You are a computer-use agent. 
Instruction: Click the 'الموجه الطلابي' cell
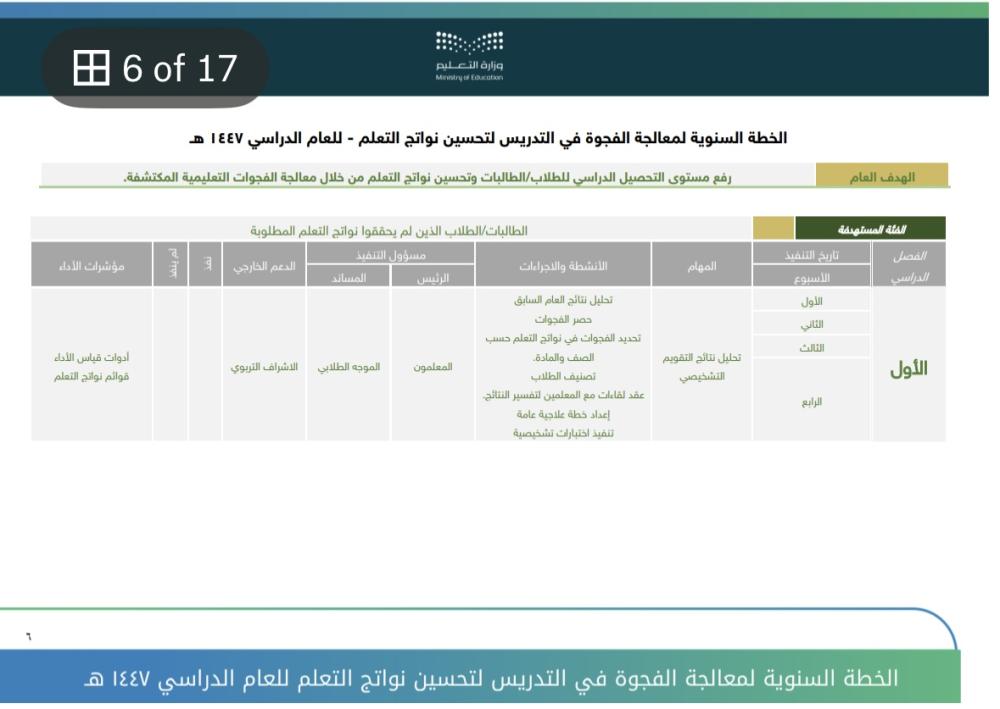348,367
